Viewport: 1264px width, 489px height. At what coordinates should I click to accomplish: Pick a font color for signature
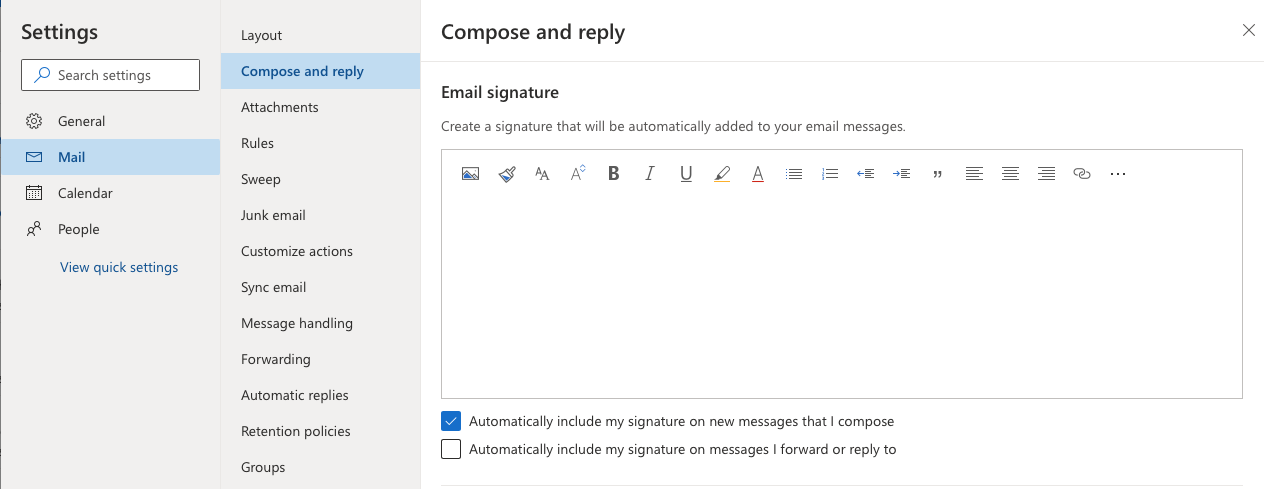[758, 174]
